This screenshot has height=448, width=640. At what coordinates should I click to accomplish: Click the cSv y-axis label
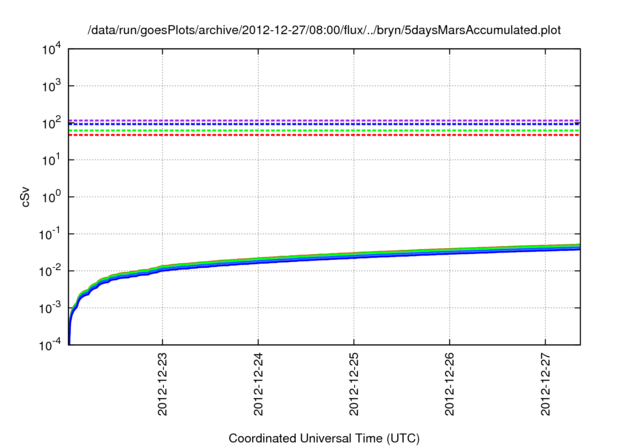coord(25,197)
